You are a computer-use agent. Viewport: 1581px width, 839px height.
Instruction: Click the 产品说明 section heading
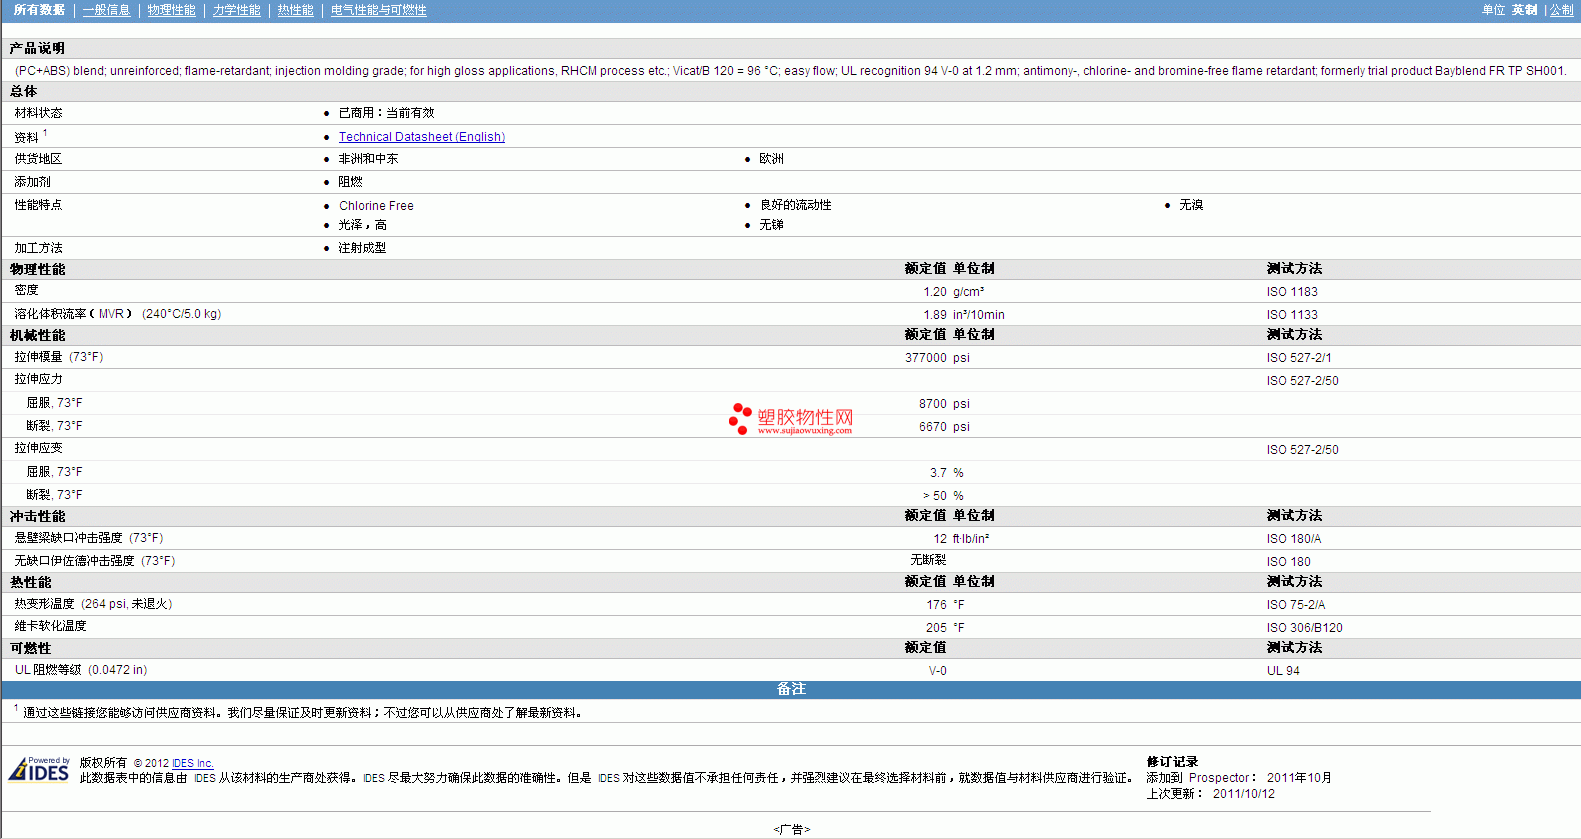pos(37,48)
